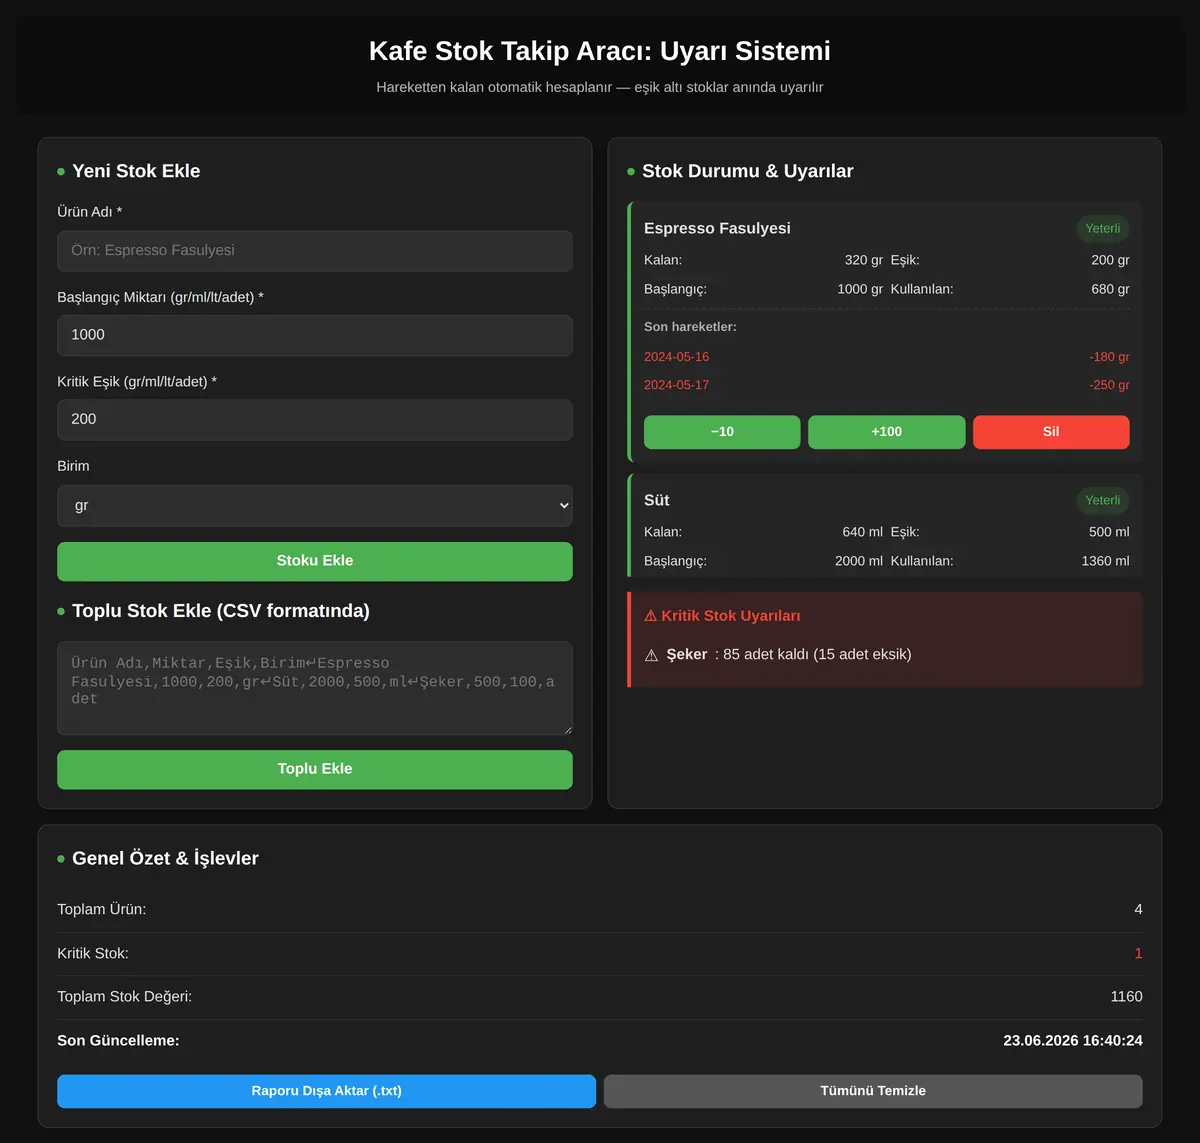Delete Espresso Fasulyesi with Sil button

1051,432
